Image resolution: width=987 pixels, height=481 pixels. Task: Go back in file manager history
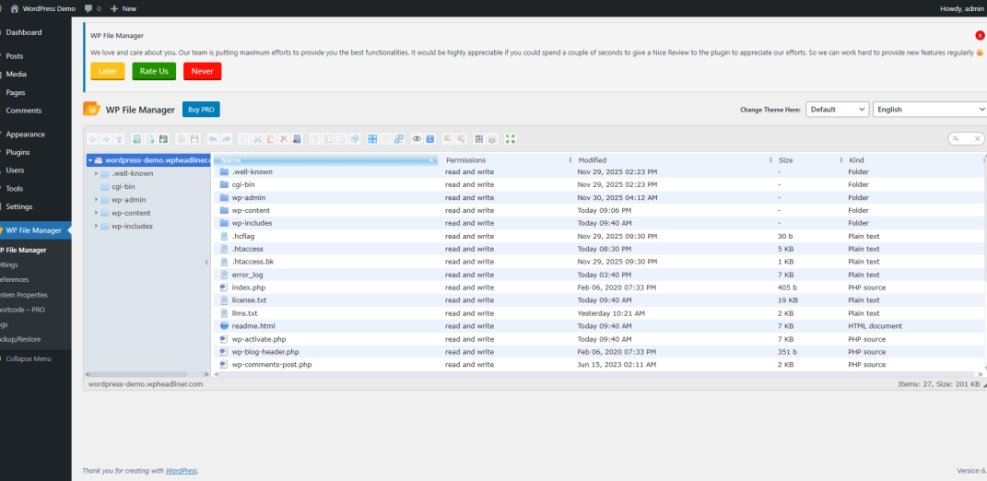(93, 139)
